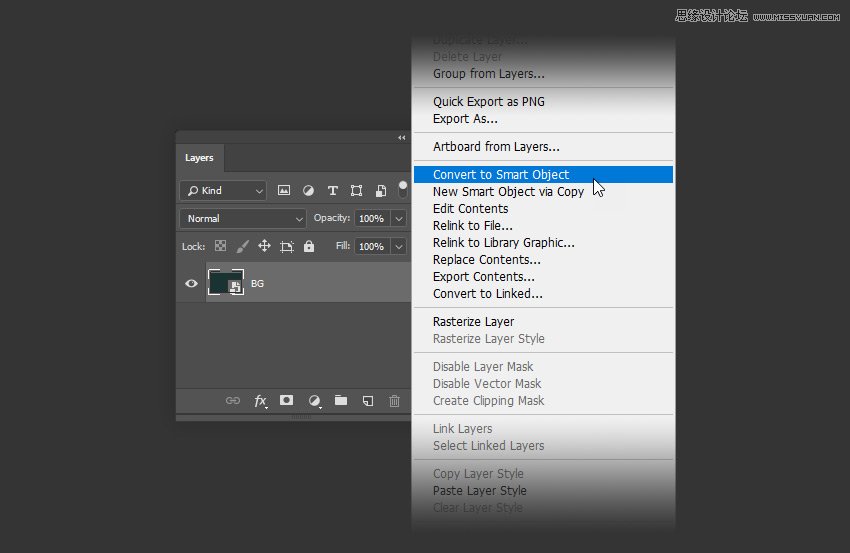This screenshot has width=850, height=553.
Task: Open the Kind filter type dropdown
Action: click(x=223, y=190)
